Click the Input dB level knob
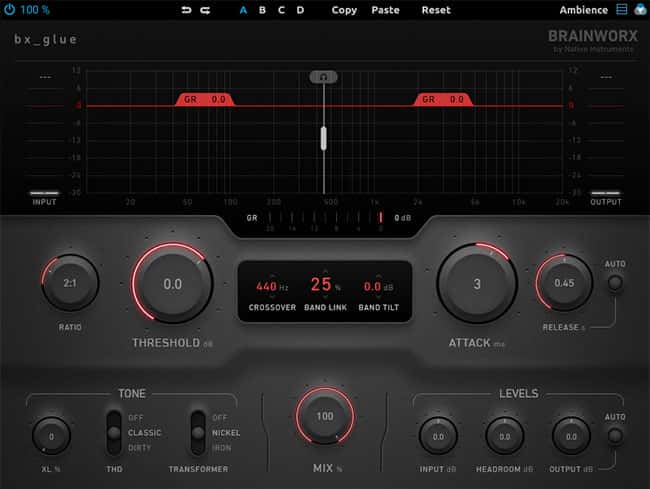Viewport: 650px width, 489px height. [x=438, y=436]
